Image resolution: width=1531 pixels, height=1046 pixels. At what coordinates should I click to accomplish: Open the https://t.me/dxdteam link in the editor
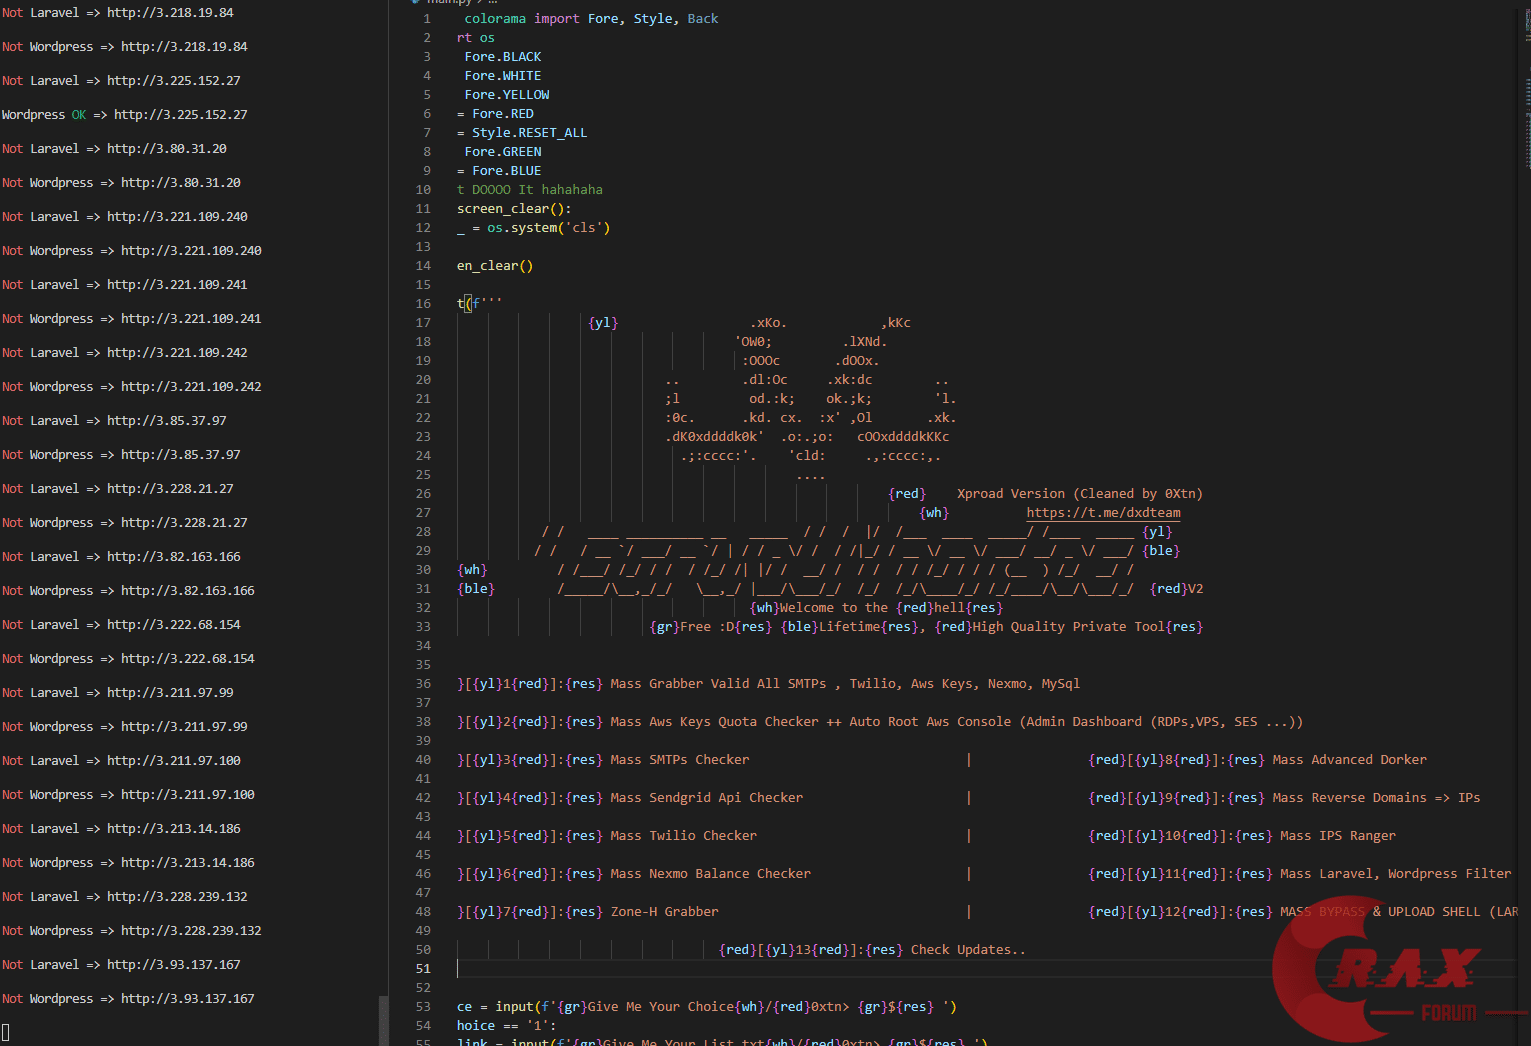pos(1103,513)
